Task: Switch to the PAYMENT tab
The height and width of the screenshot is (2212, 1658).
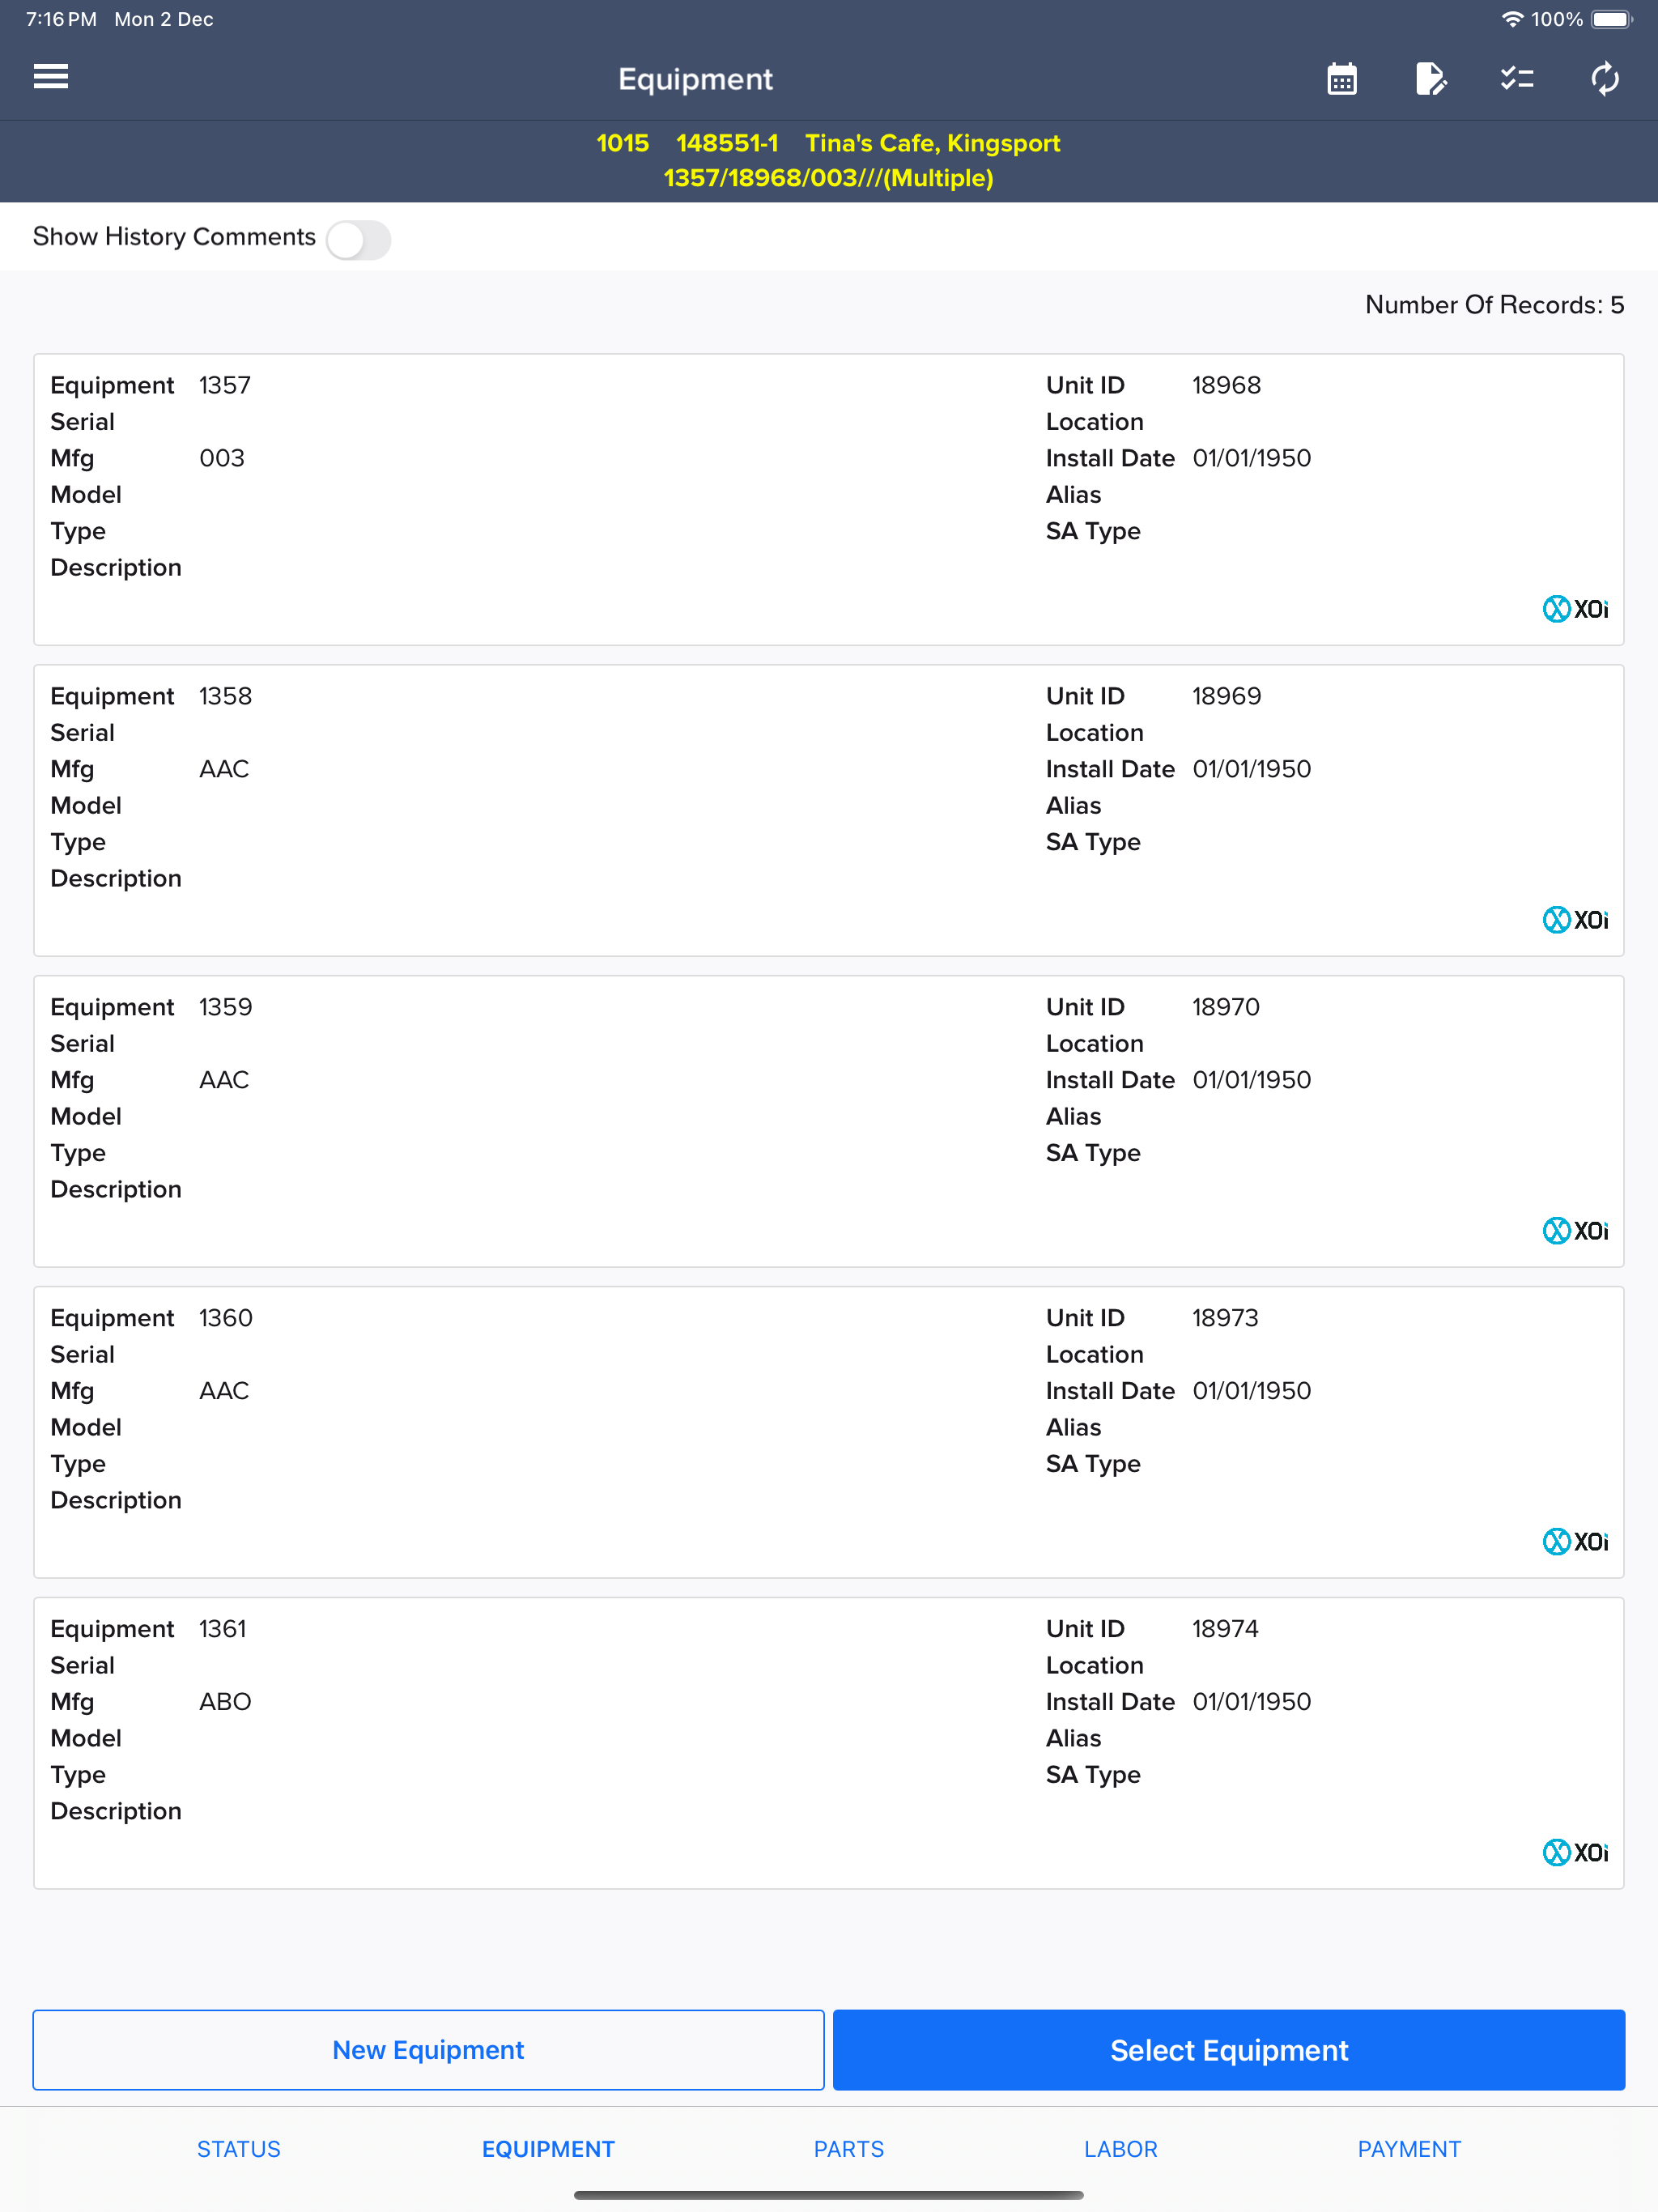Action: pos(1409,2149)
